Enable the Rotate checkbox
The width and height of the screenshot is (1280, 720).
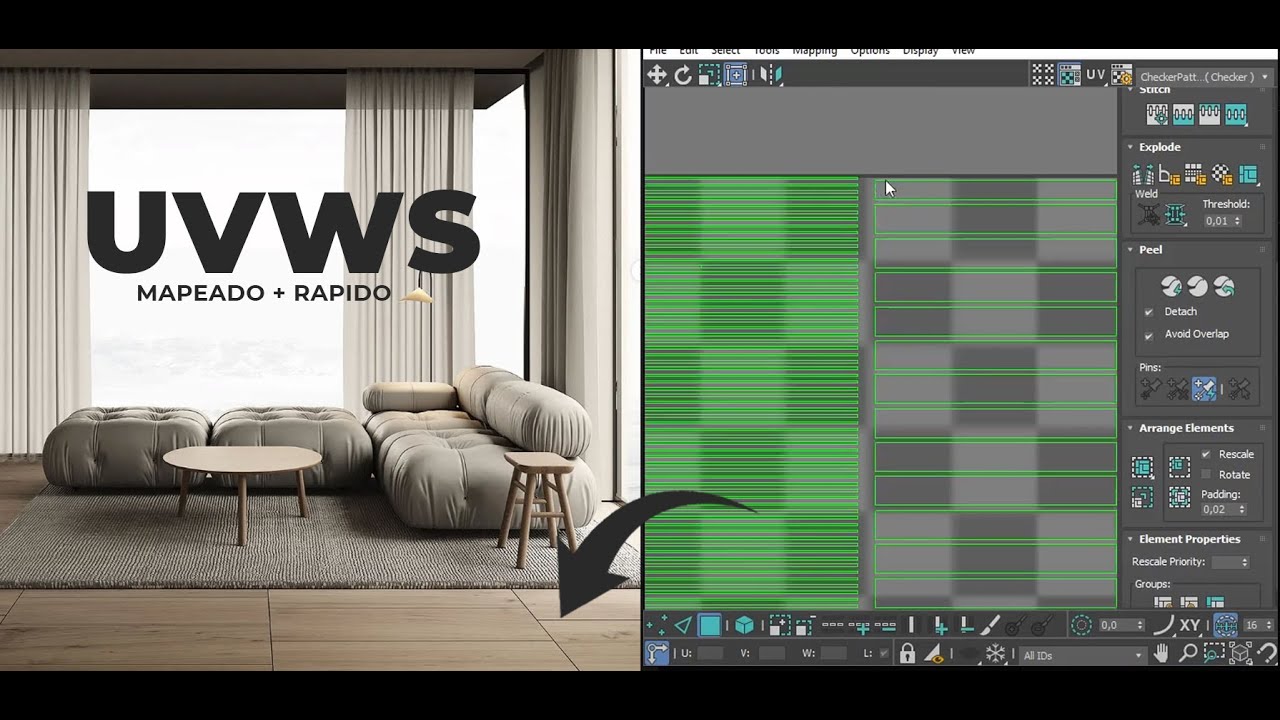tap(1205, 475)
